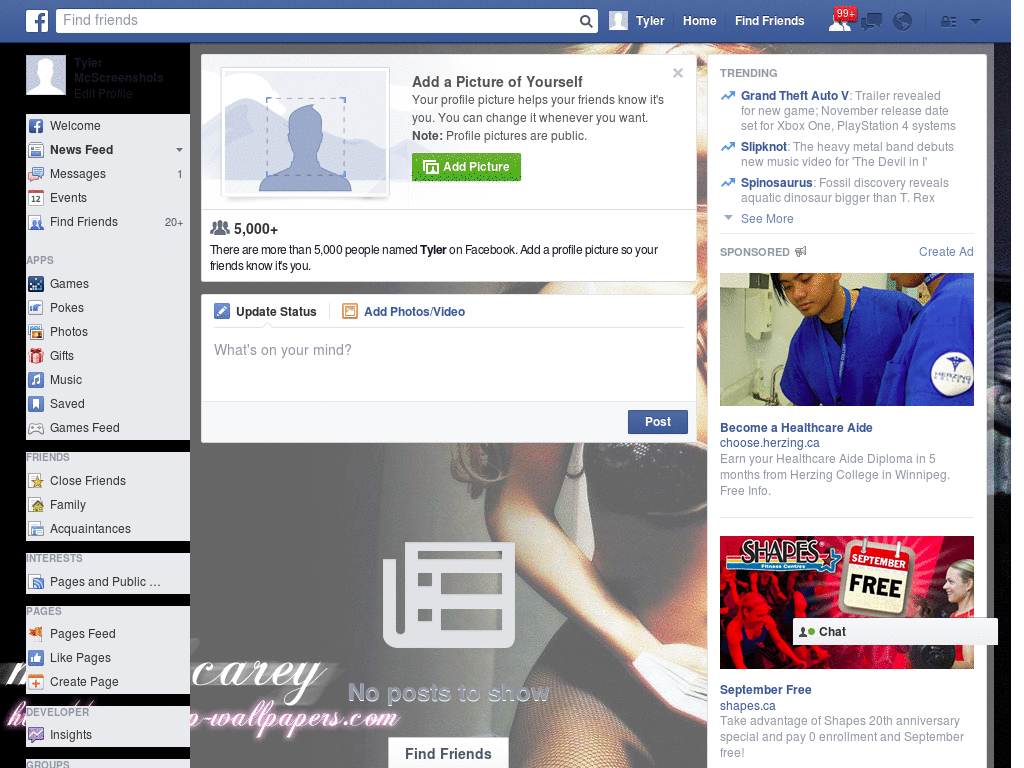Click Find Friends button below No posts
This screenshot has width=1024, height=768.
[449, 754]
